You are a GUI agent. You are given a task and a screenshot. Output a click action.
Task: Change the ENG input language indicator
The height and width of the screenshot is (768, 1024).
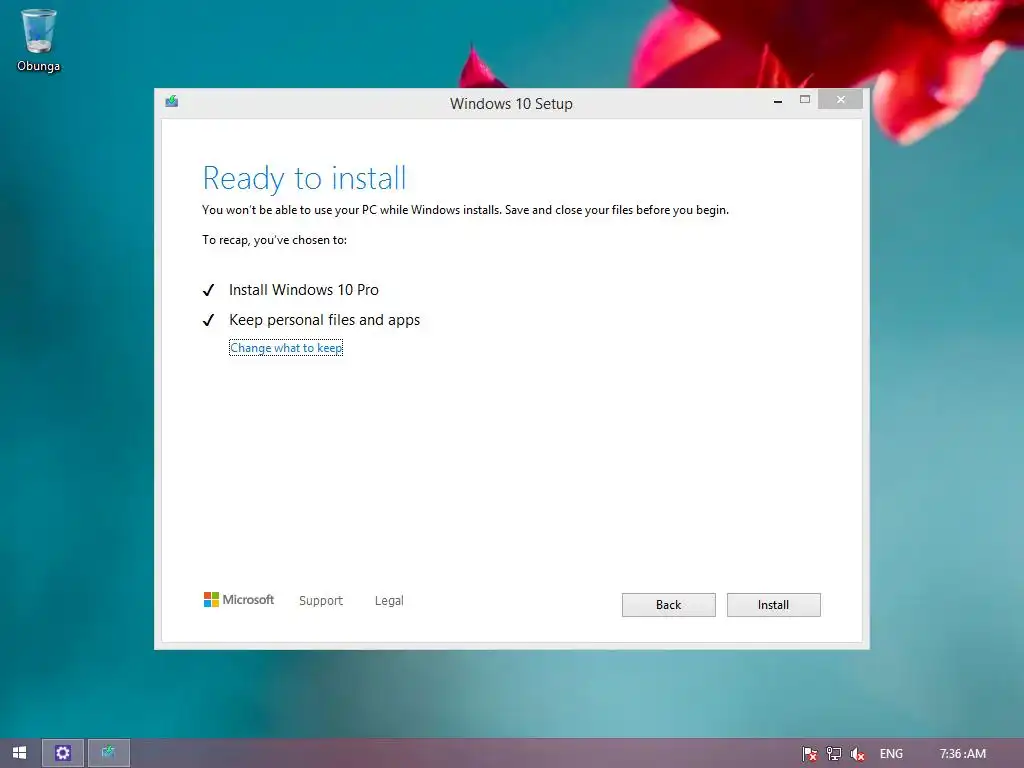point(891,754)
